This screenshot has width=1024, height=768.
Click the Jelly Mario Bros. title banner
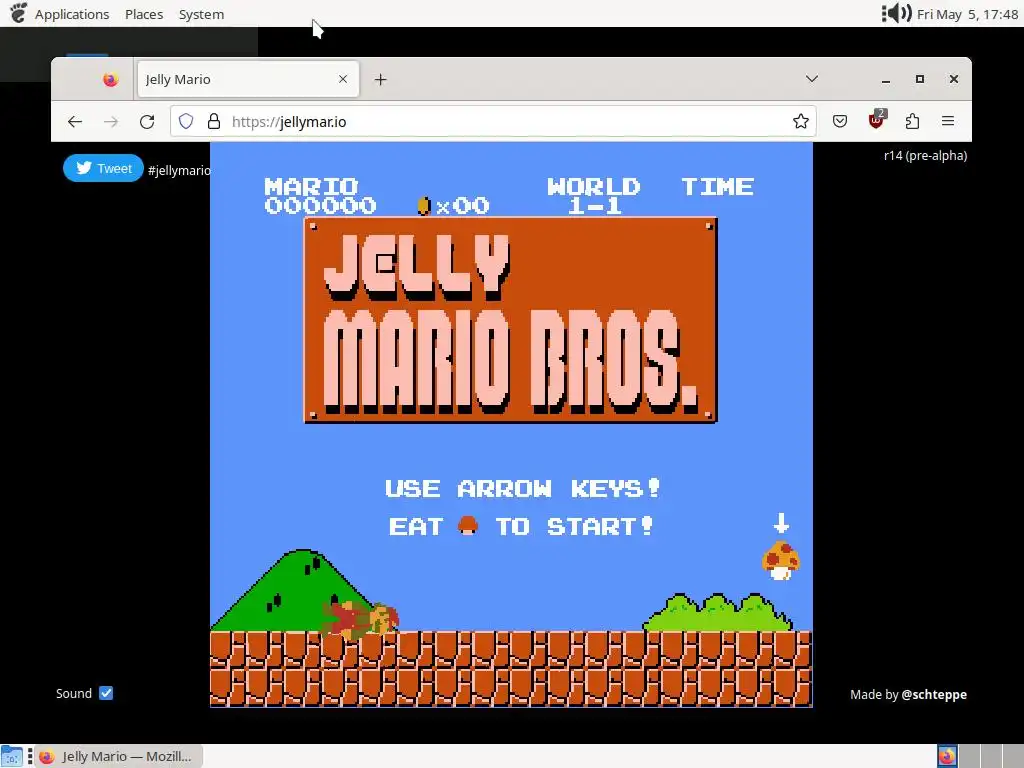(511, 320)
